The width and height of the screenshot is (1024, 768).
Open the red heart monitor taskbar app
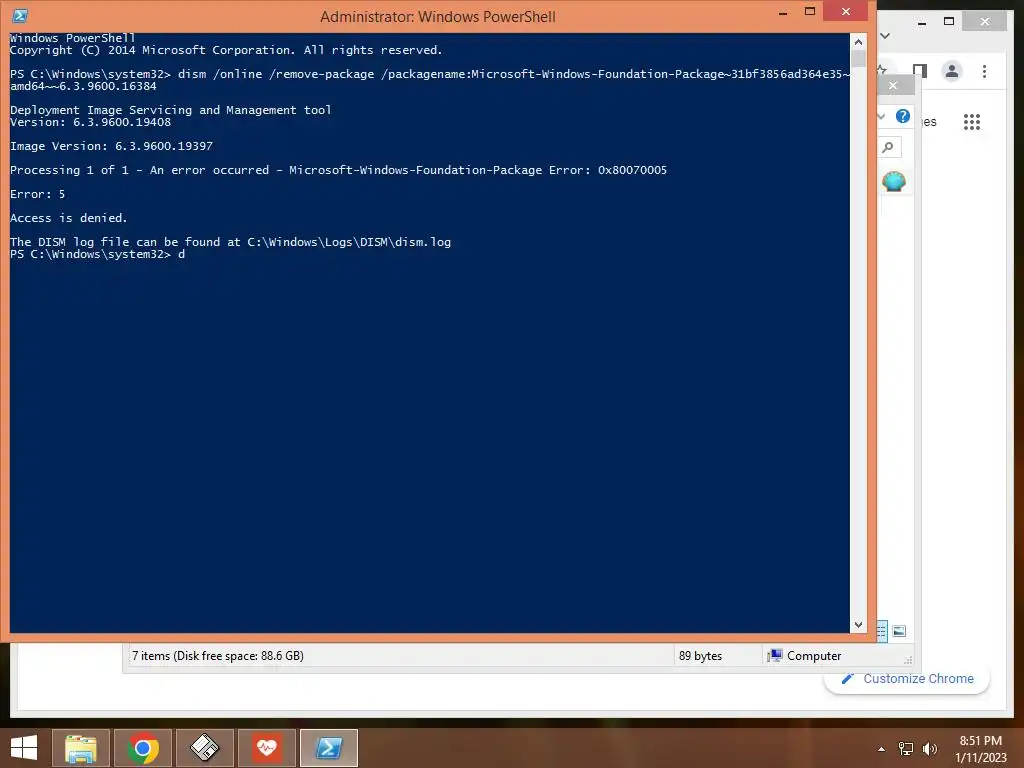click(x=266, y=748)
